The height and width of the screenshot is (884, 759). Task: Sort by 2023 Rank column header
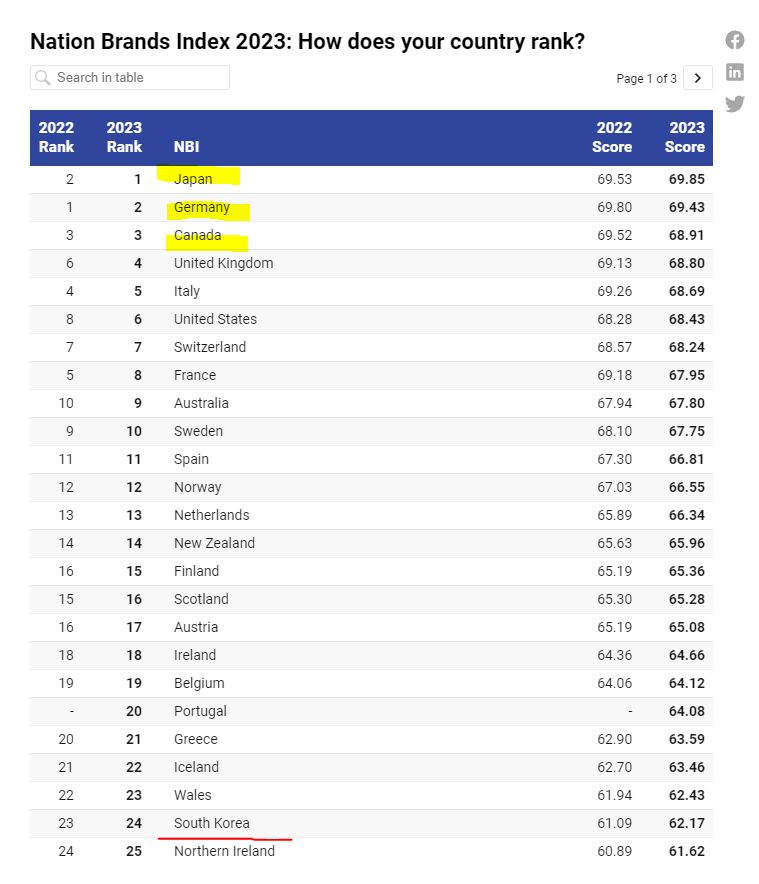[124, 137]
